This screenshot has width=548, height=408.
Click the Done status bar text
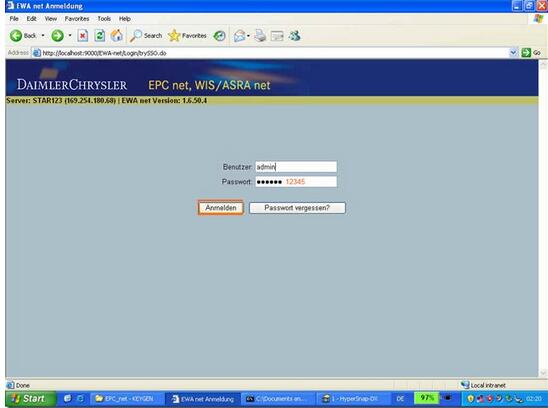[x=22, y=385]
